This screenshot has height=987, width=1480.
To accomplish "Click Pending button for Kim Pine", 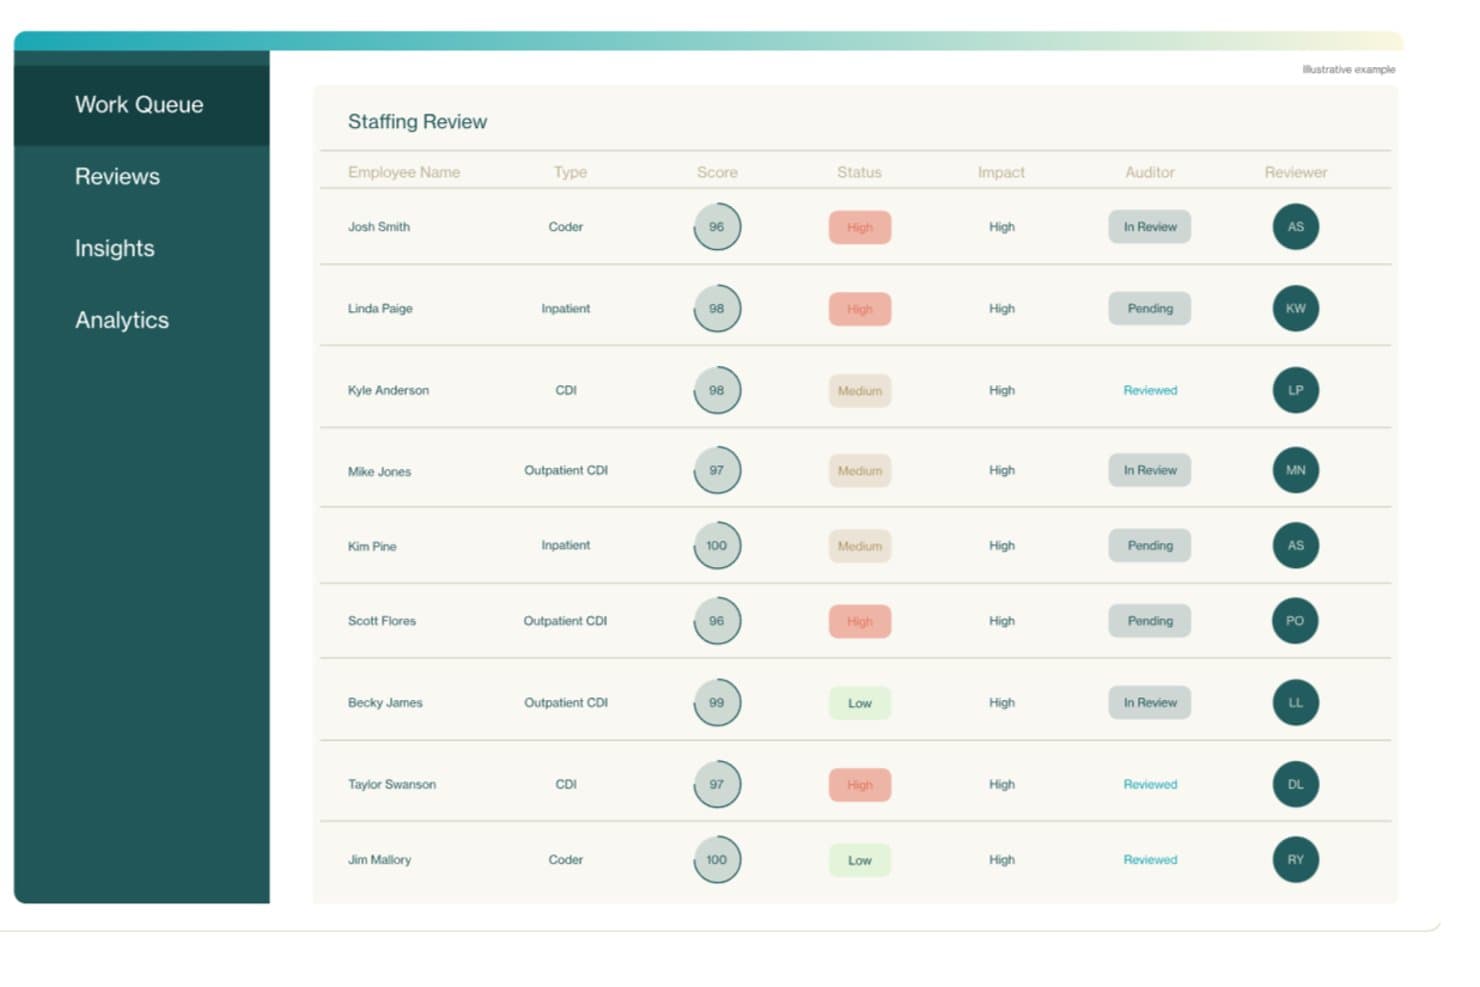I will tap(1150, 546).
